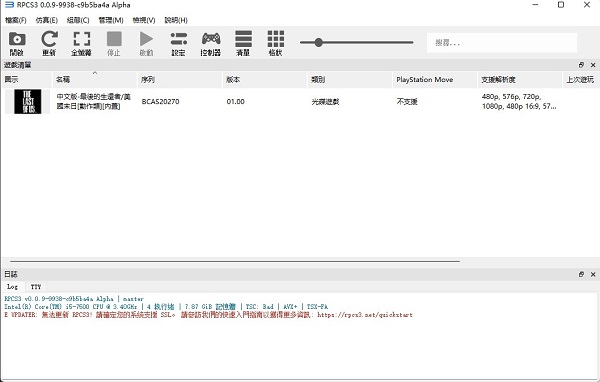Screen dimensions: 600x382
Task: Sort by the Category (類別) column header
Action: point(350,80)
